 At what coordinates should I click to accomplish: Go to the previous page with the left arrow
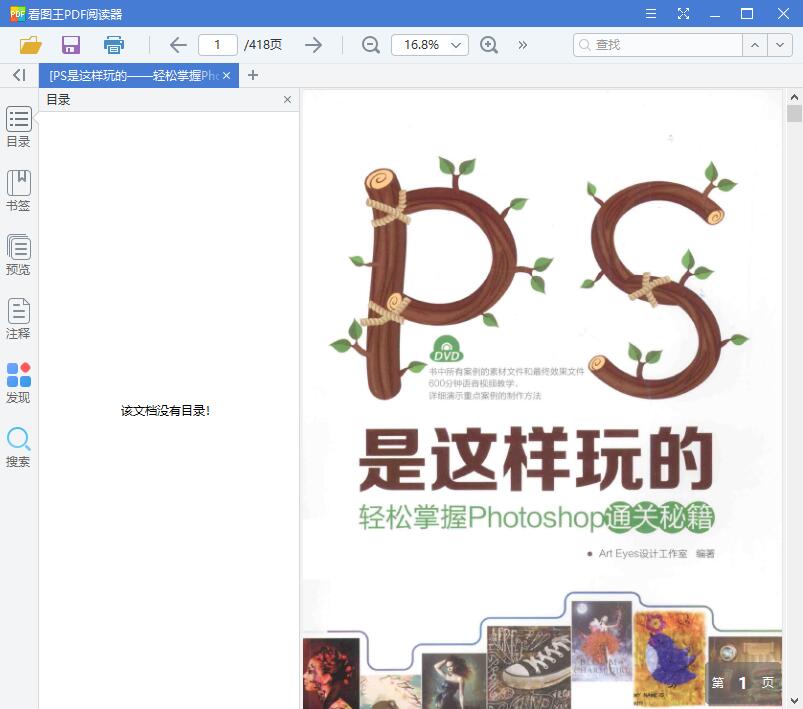pos(178,45)
